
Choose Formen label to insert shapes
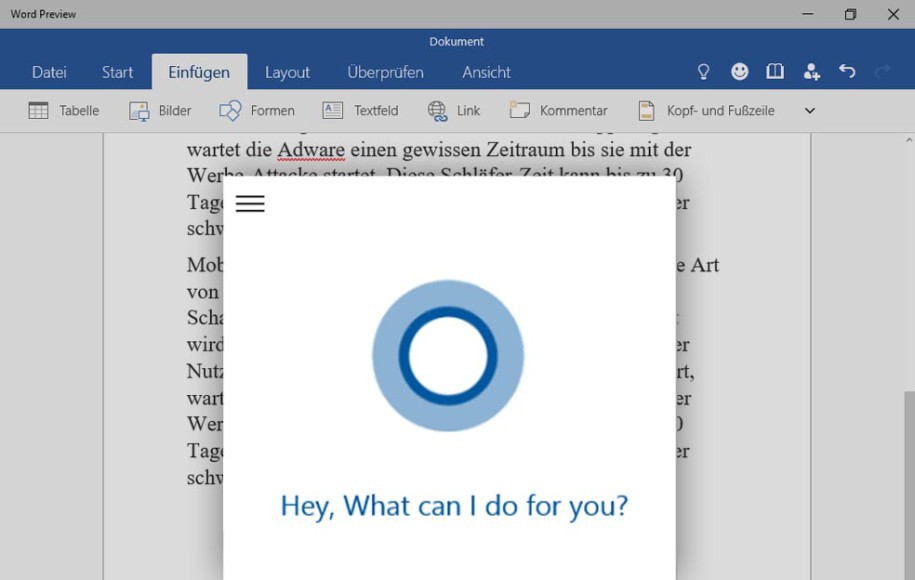273,110
